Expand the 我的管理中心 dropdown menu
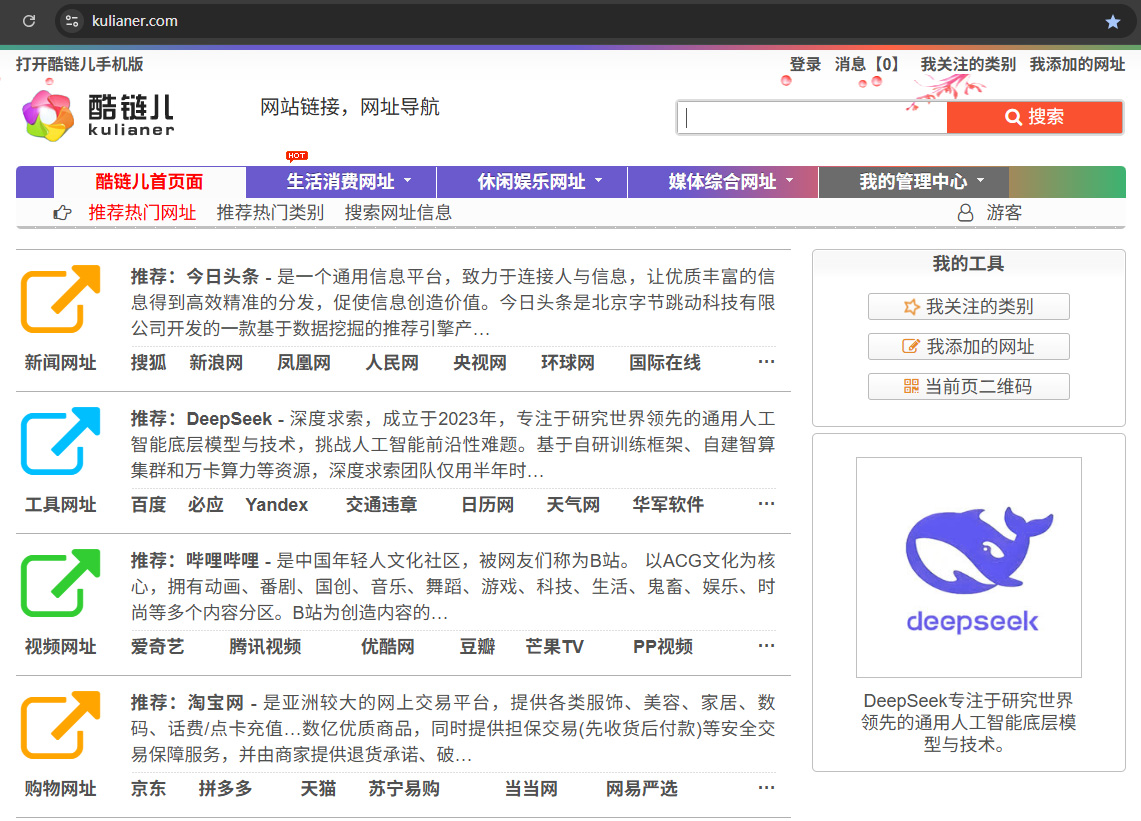1141x821 pixels. point(980,180)
